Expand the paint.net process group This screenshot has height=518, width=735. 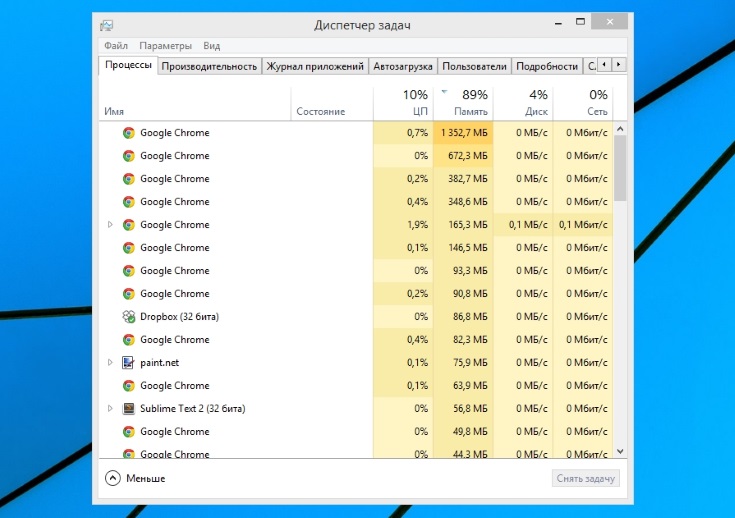(110, 362)
